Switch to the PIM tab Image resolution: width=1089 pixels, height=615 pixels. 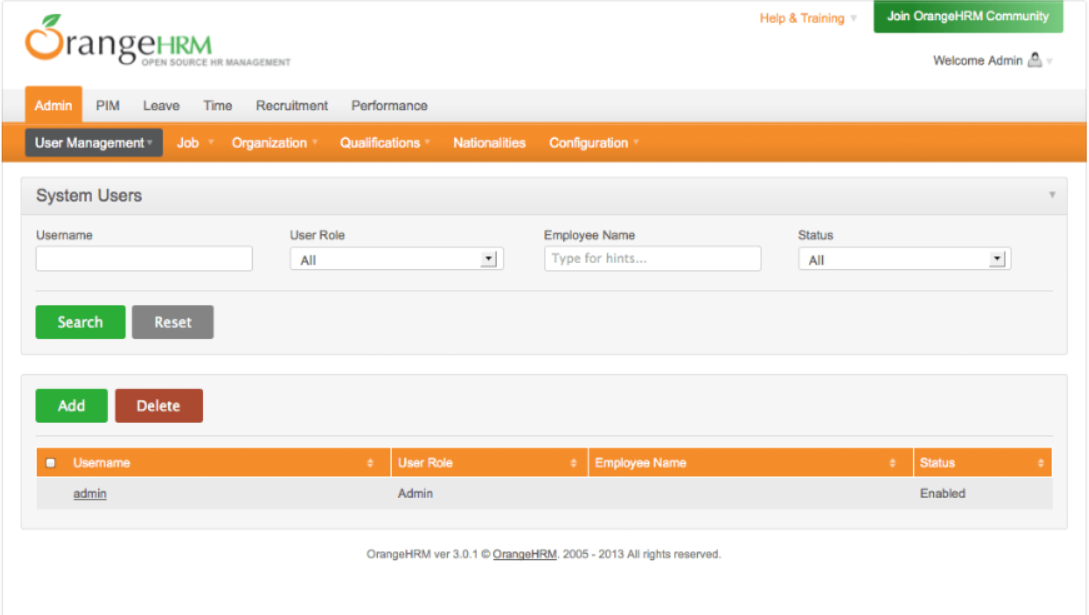point(108,105)
